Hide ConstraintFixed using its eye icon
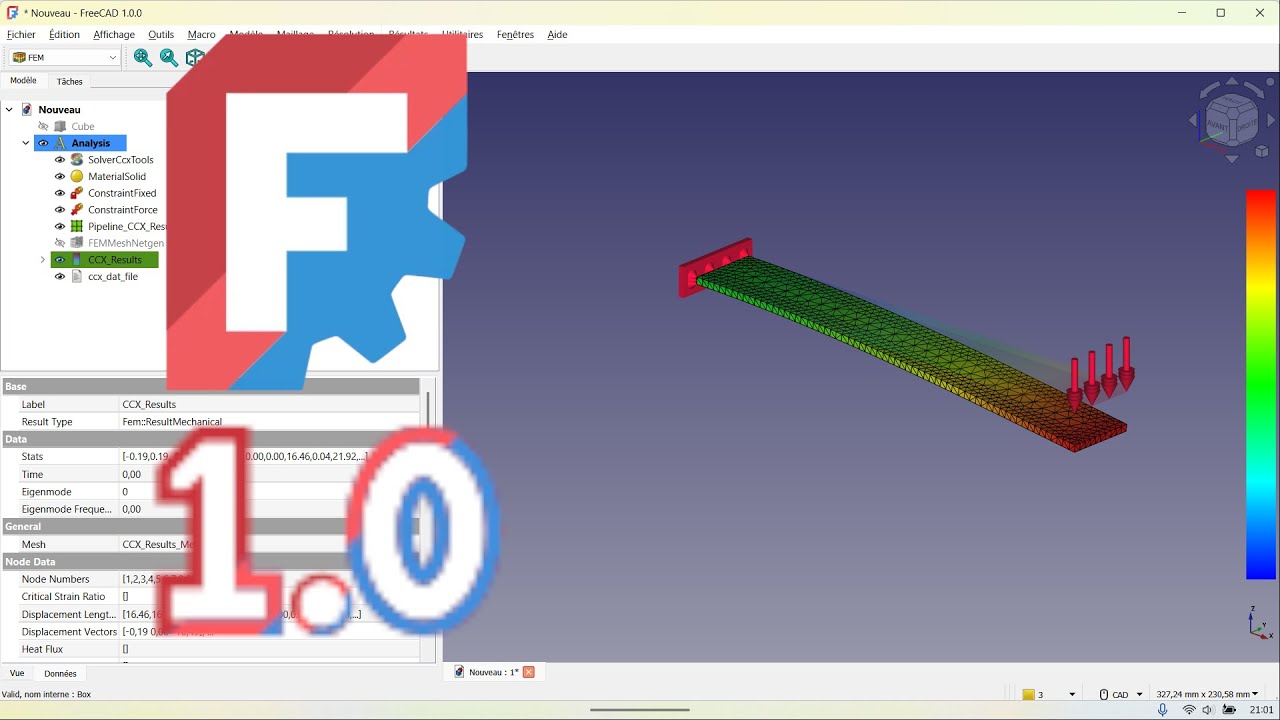 (60, 193)
